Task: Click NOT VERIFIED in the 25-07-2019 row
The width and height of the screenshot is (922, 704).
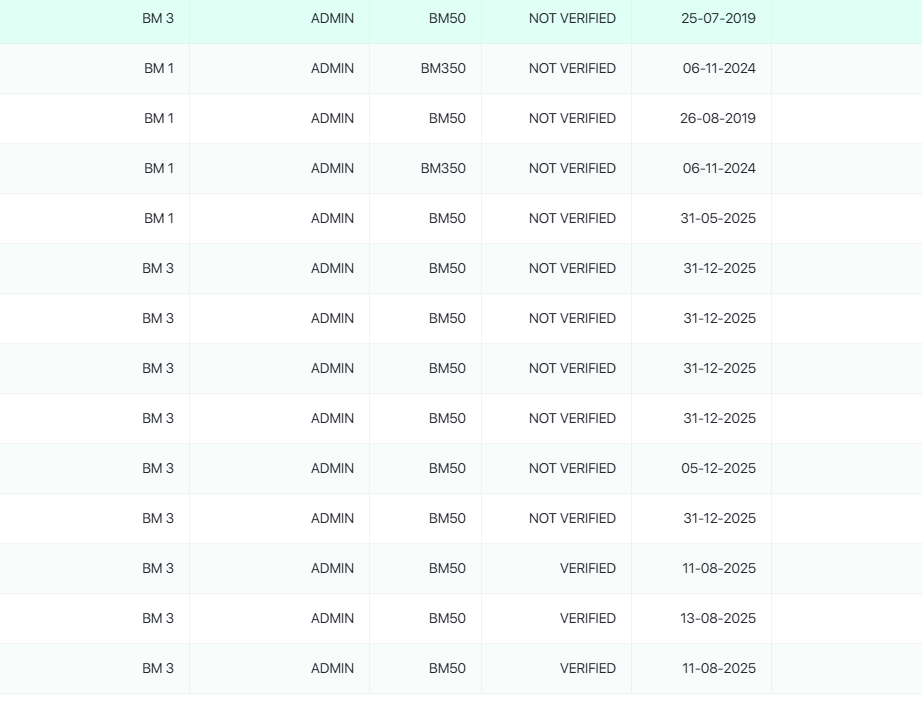Action: [572, 18]
